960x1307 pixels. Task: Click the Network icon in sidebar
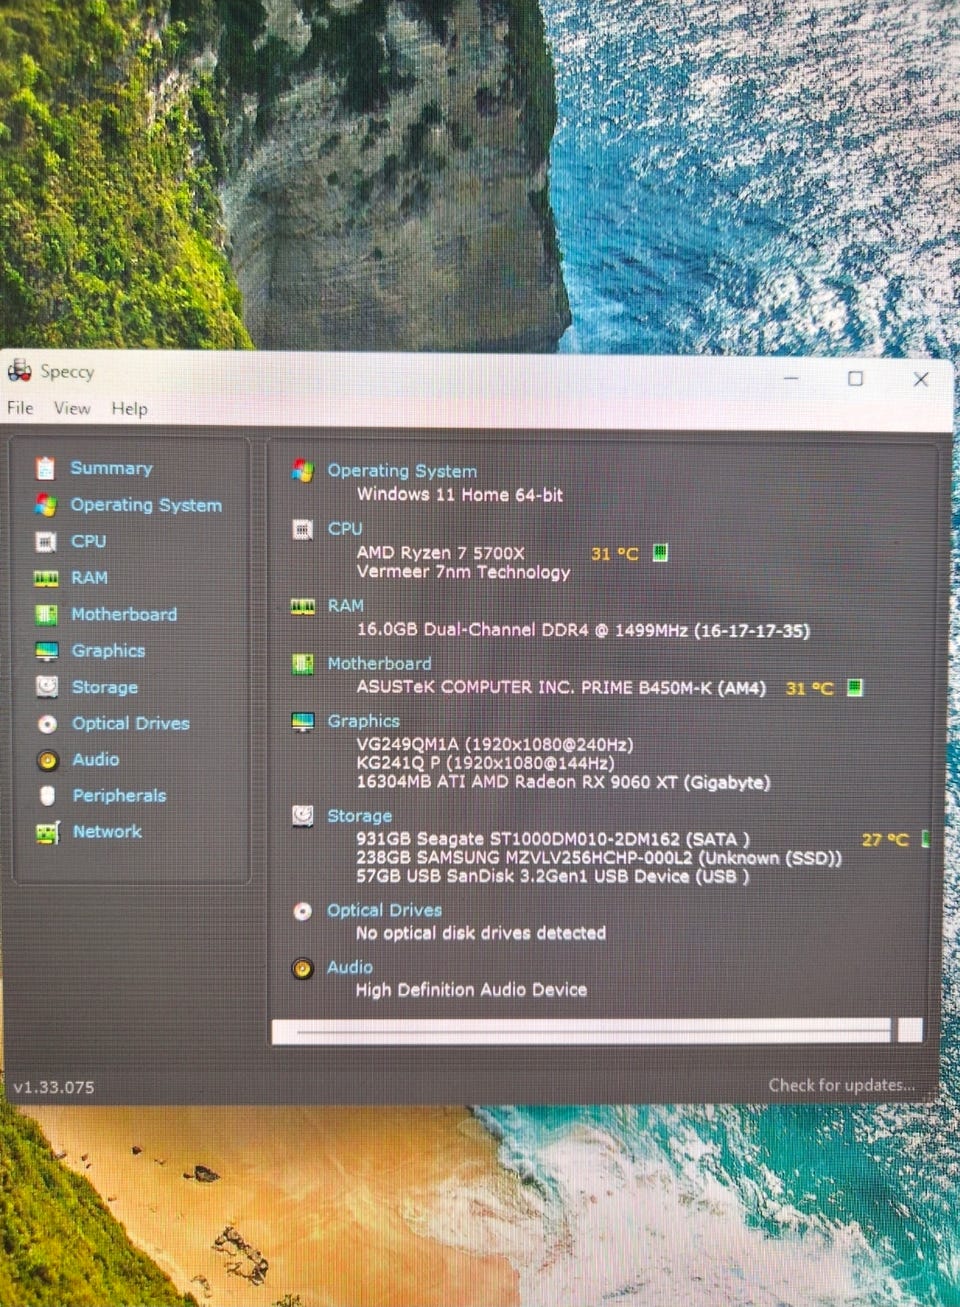[x=47, y=832]
